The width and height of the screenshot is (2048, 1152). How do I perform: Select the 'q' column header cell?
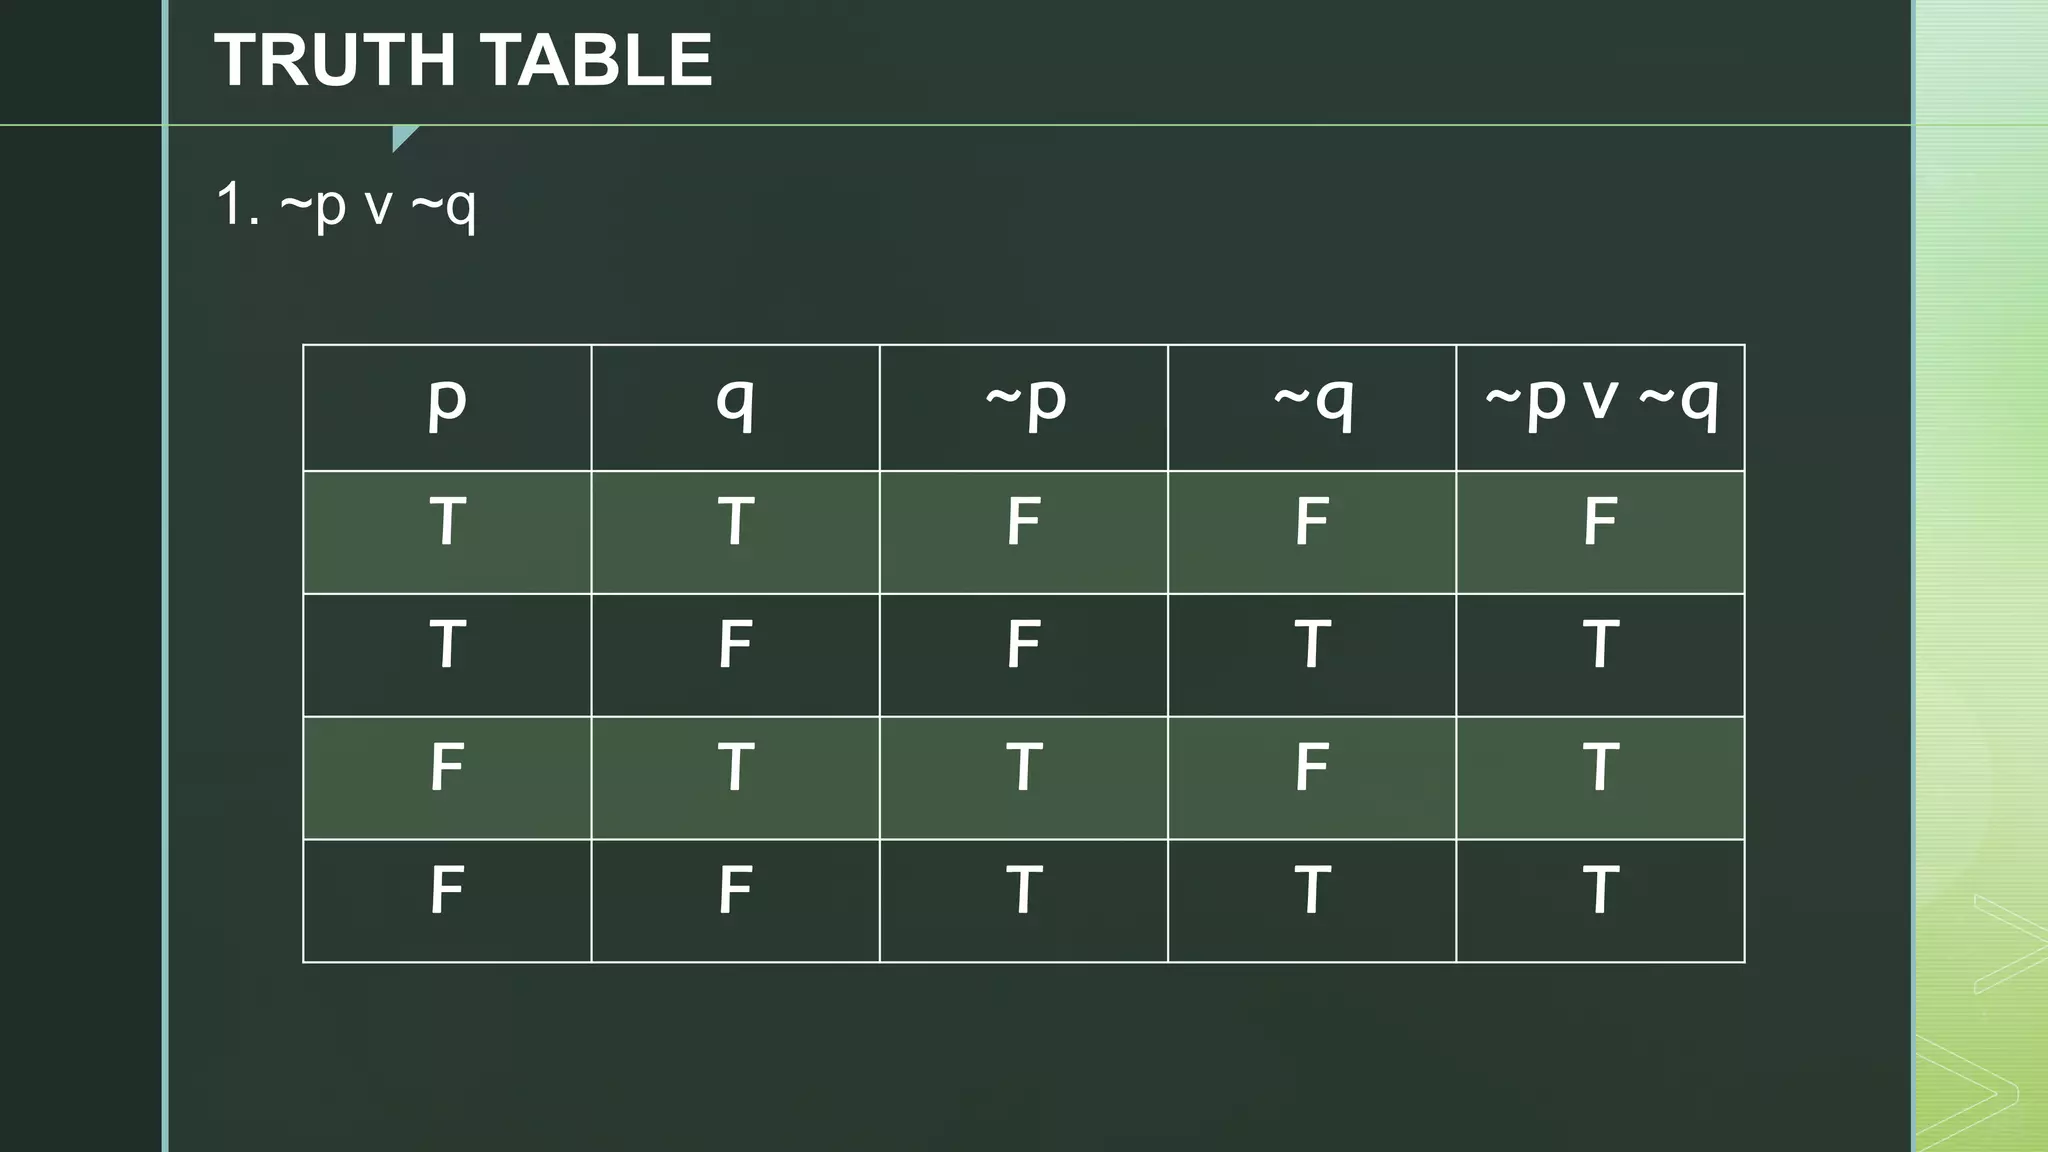735,408
